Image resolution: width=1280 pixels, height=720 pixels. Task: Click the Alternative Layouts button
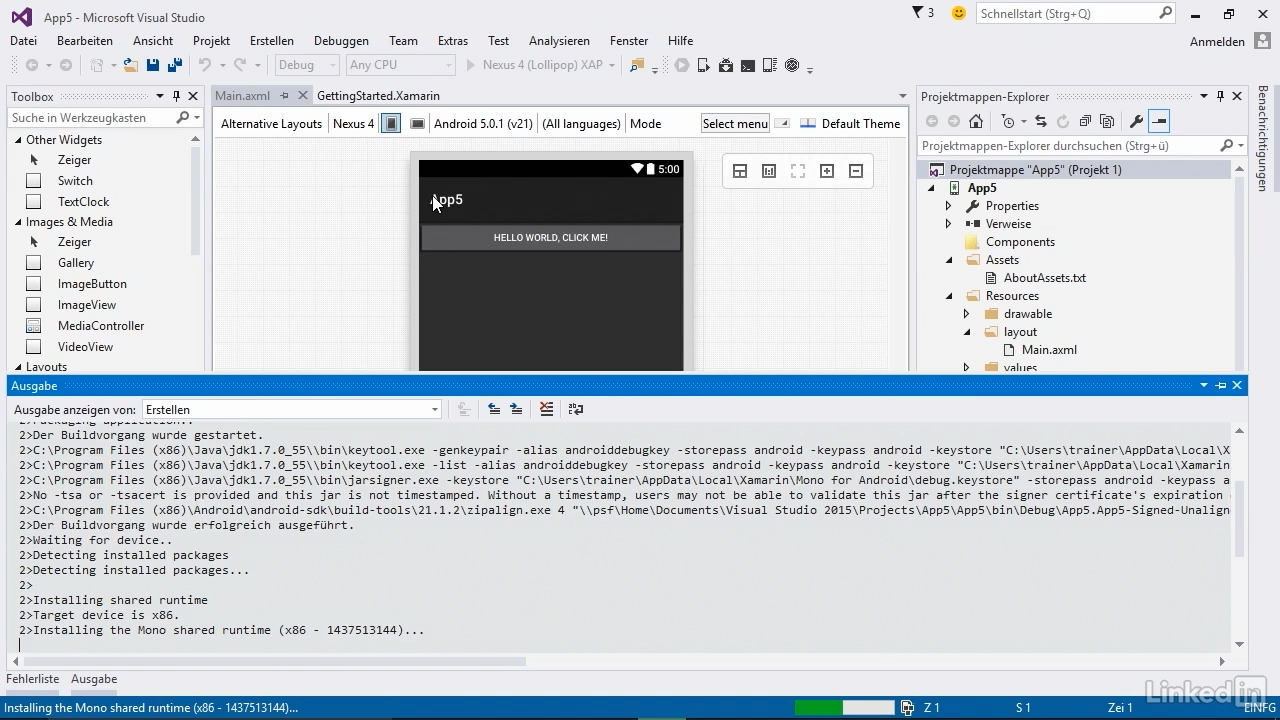(271, 124)
